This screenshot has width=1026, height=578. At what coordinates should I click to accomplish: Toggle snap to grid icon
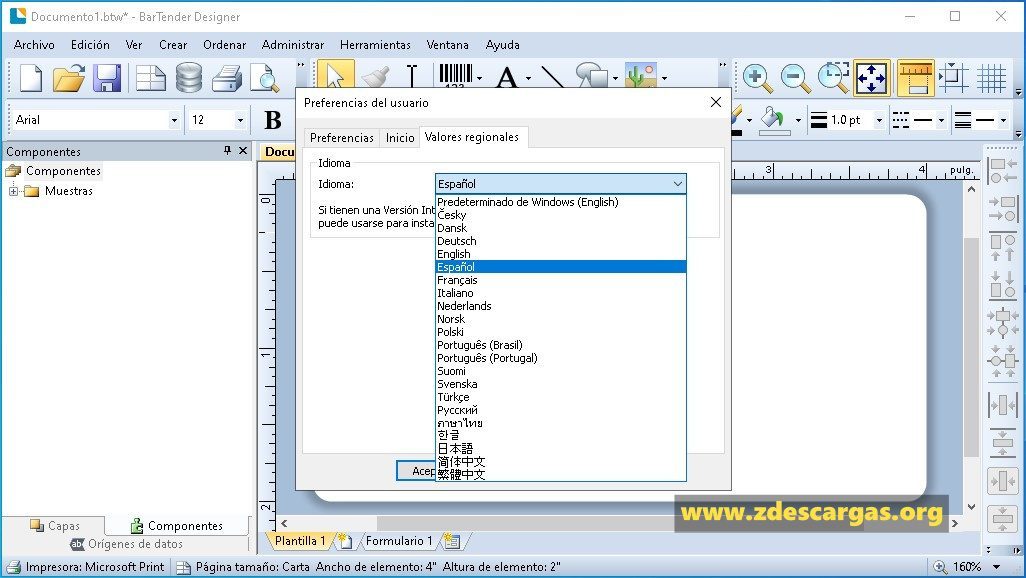point(953,78)
